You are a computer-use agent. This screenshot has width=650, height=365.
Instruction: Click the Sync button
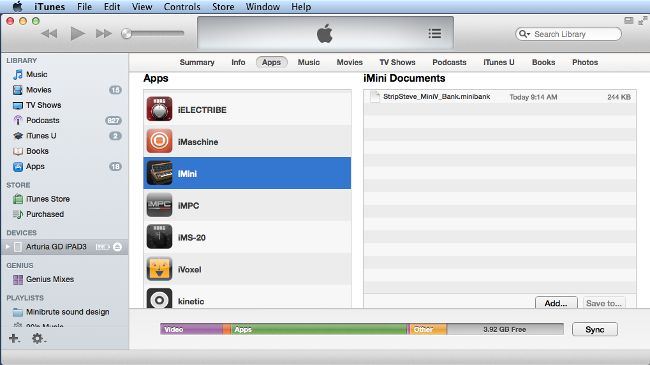click(x=595, y=329)
